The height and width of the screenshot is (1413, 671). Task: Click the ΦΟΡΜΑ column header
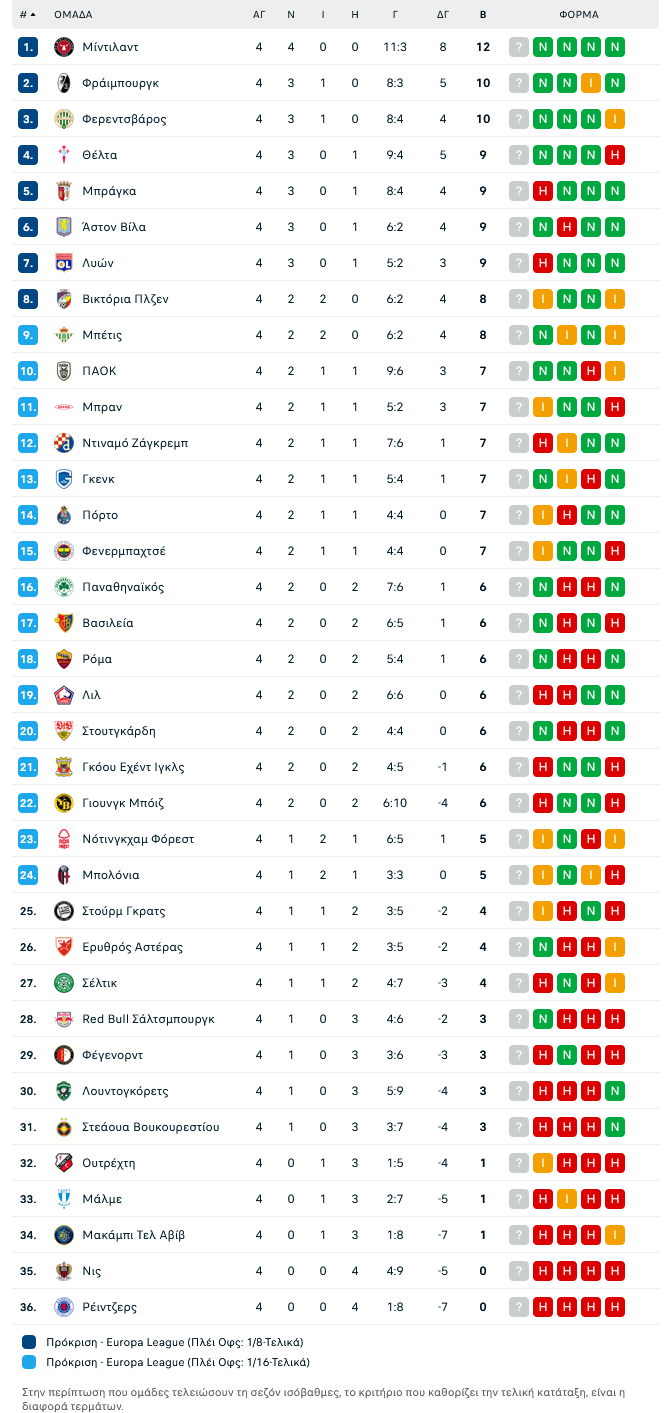579,15
